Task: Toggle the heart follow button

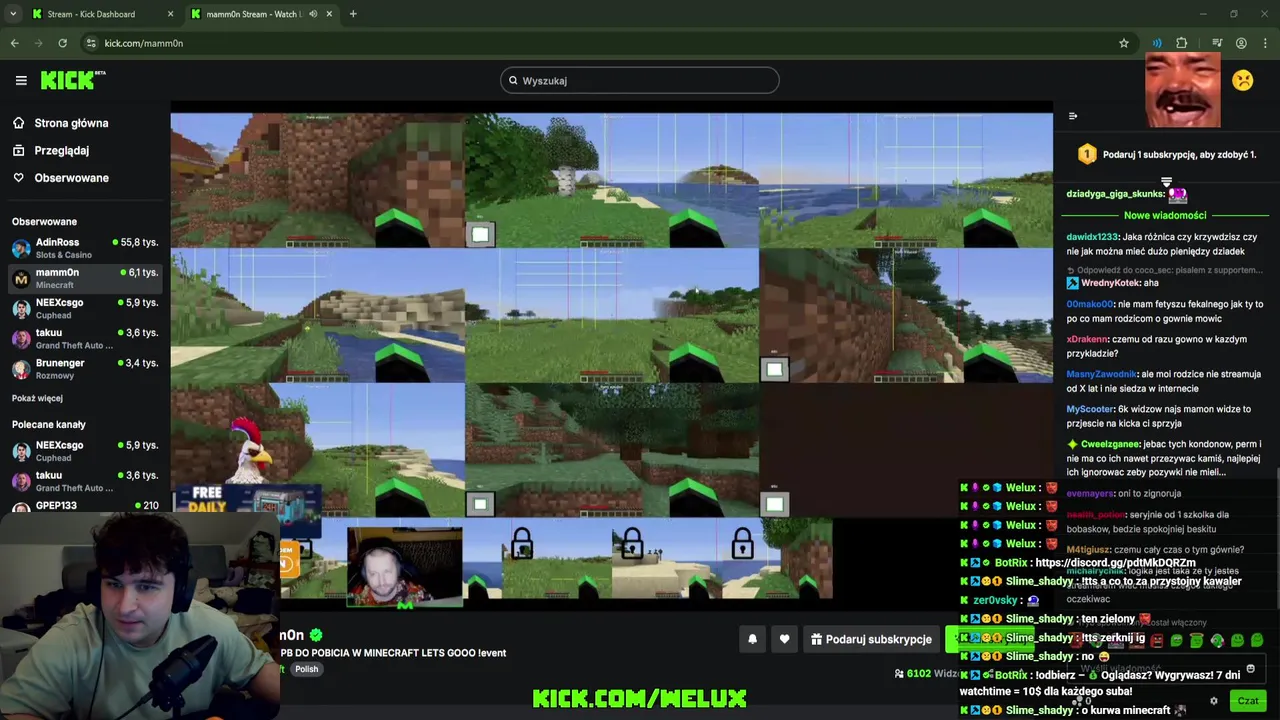Action: coord(784,639)
